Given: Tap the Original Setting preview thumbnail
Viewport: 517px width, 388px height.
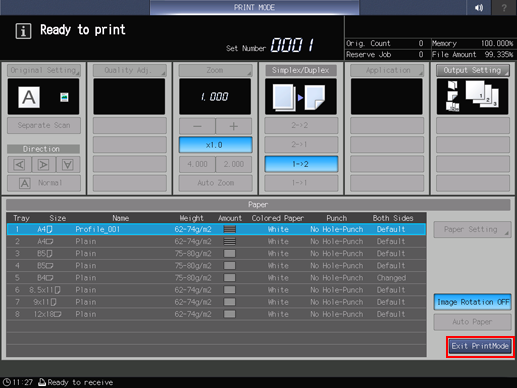Looking at the screenshot, I should [x=43, y=97].
